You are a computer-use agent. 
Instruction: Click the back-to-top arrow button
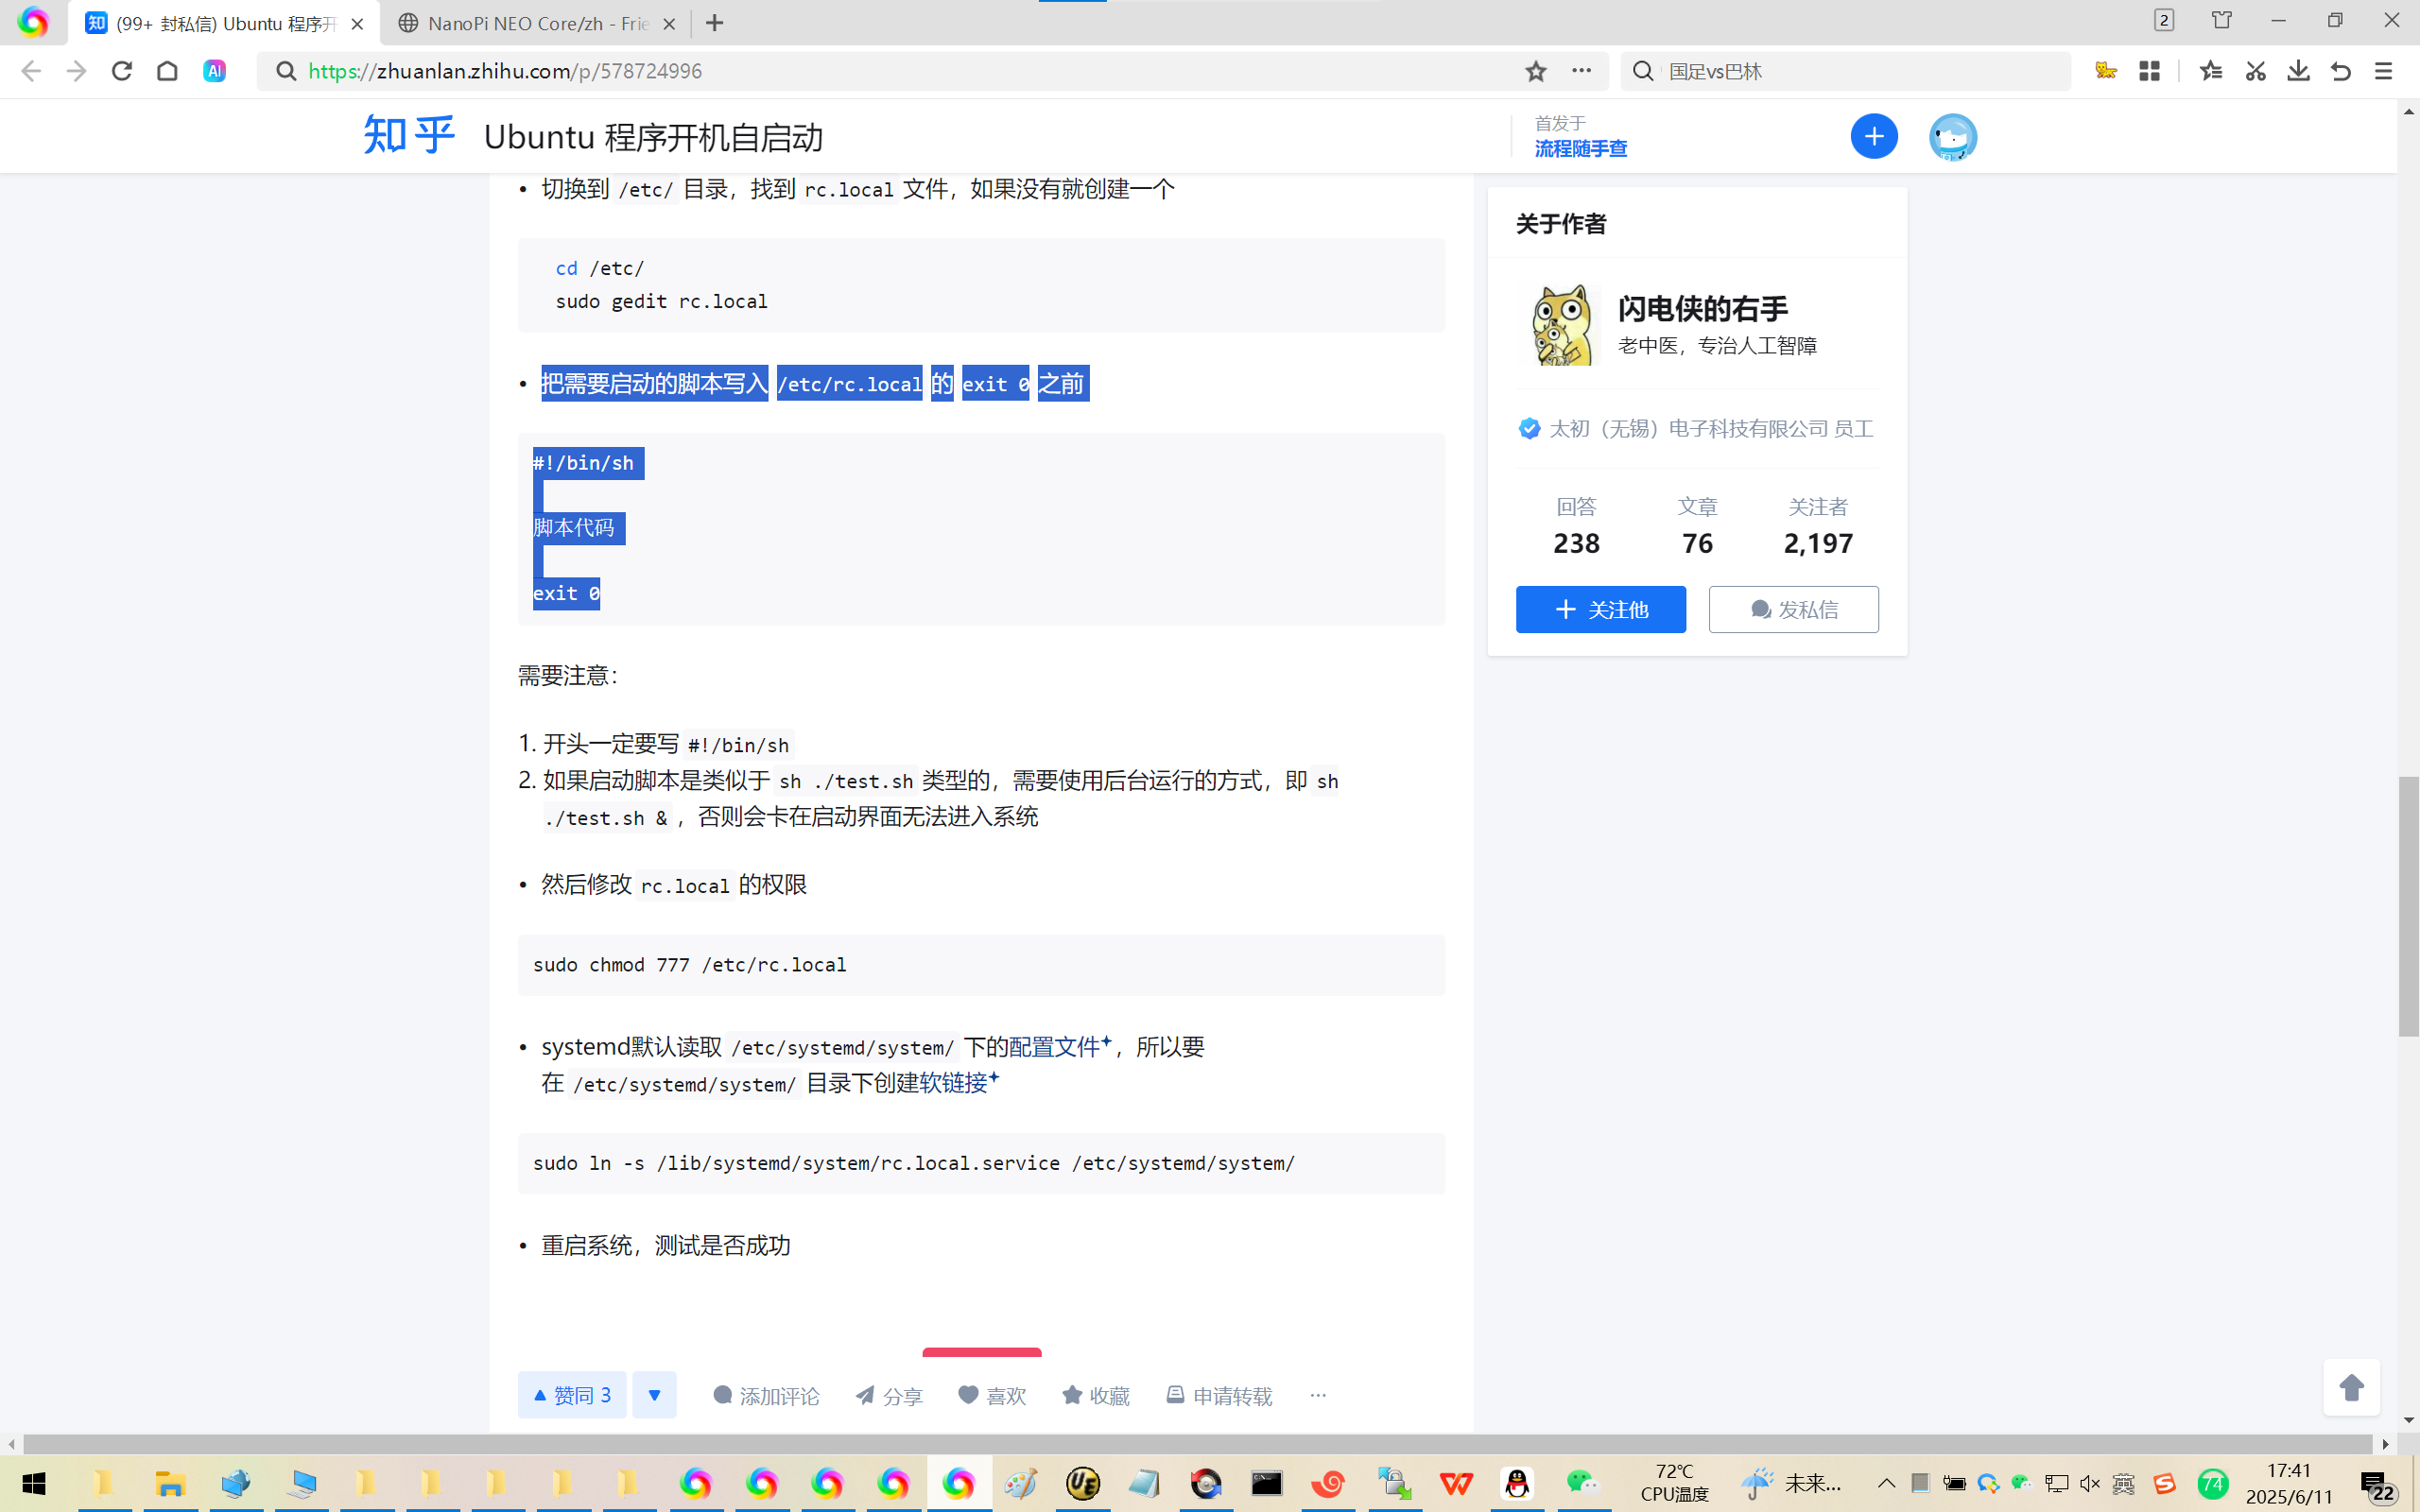click(2351, 1387)
